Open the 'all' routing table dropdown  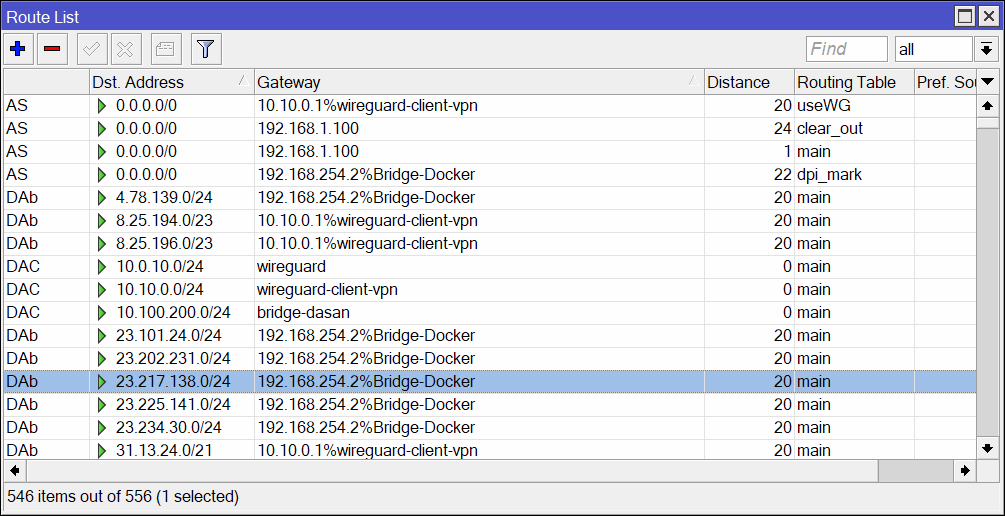933,49
